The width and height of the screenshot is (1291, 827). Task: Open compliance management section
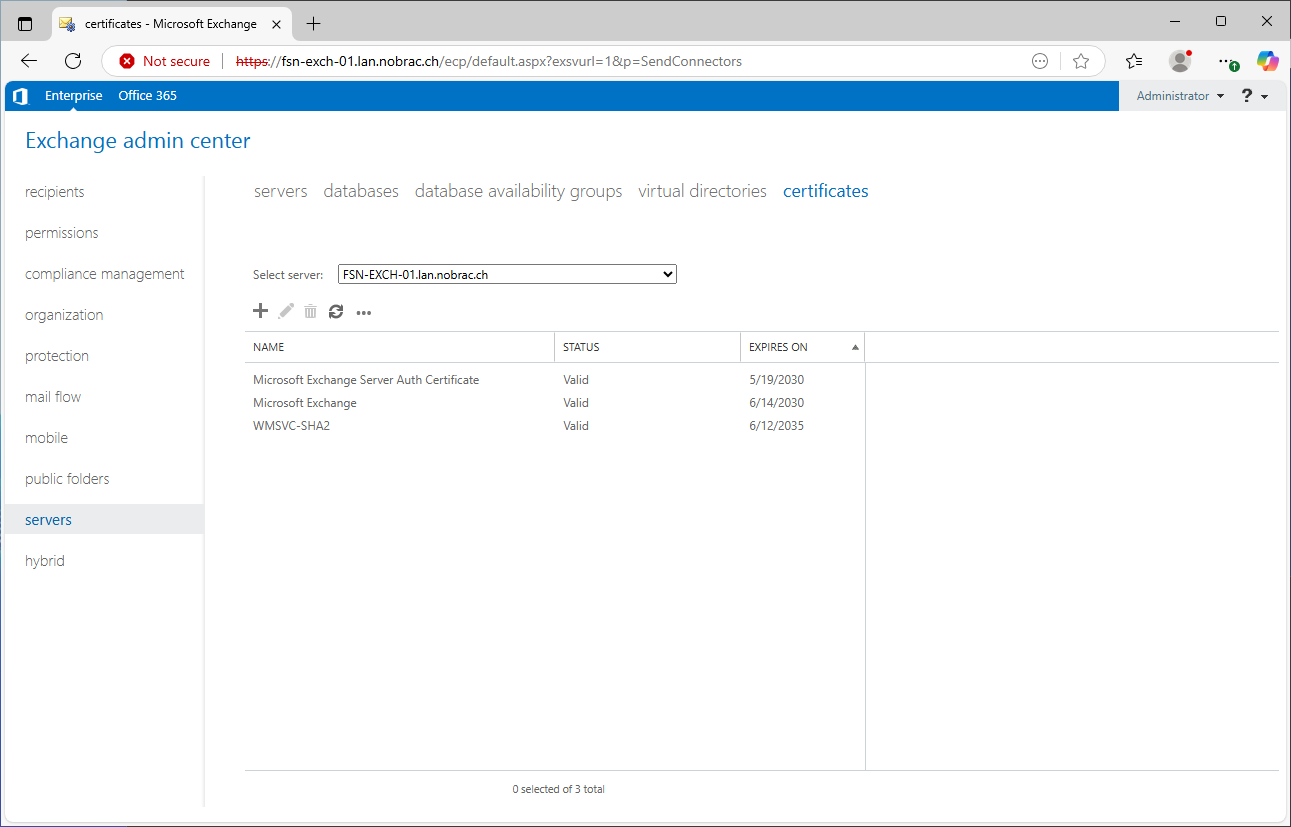point(105,274)
